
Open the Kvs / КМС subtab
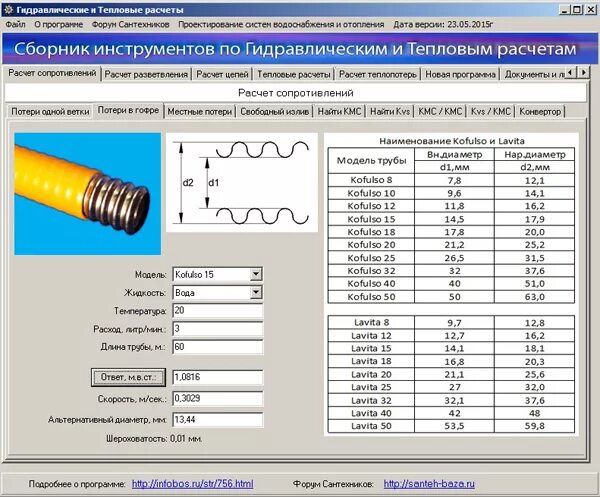(x=491, y=112)
